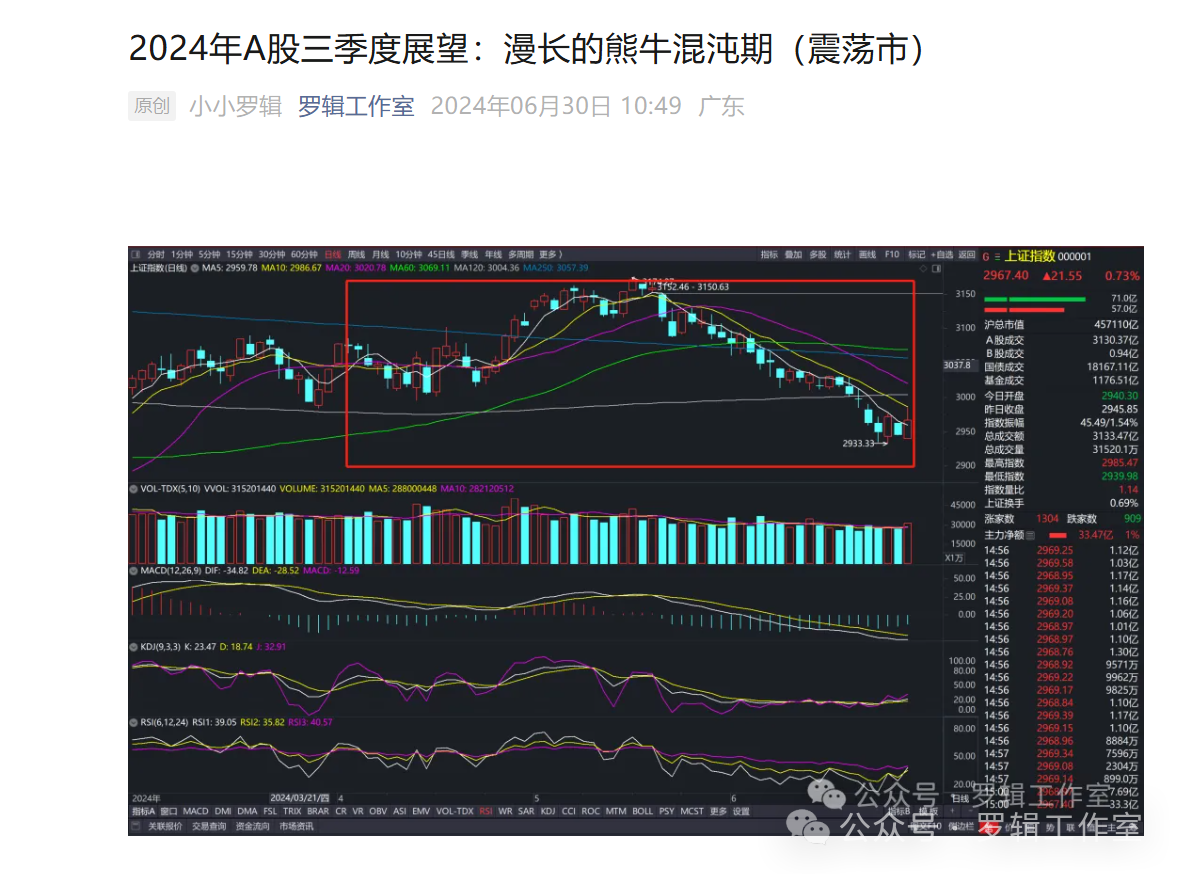This screenshot has width=1180, height=874.
Task: Open the 多股 multi-stock view
Action: point(818,255)
